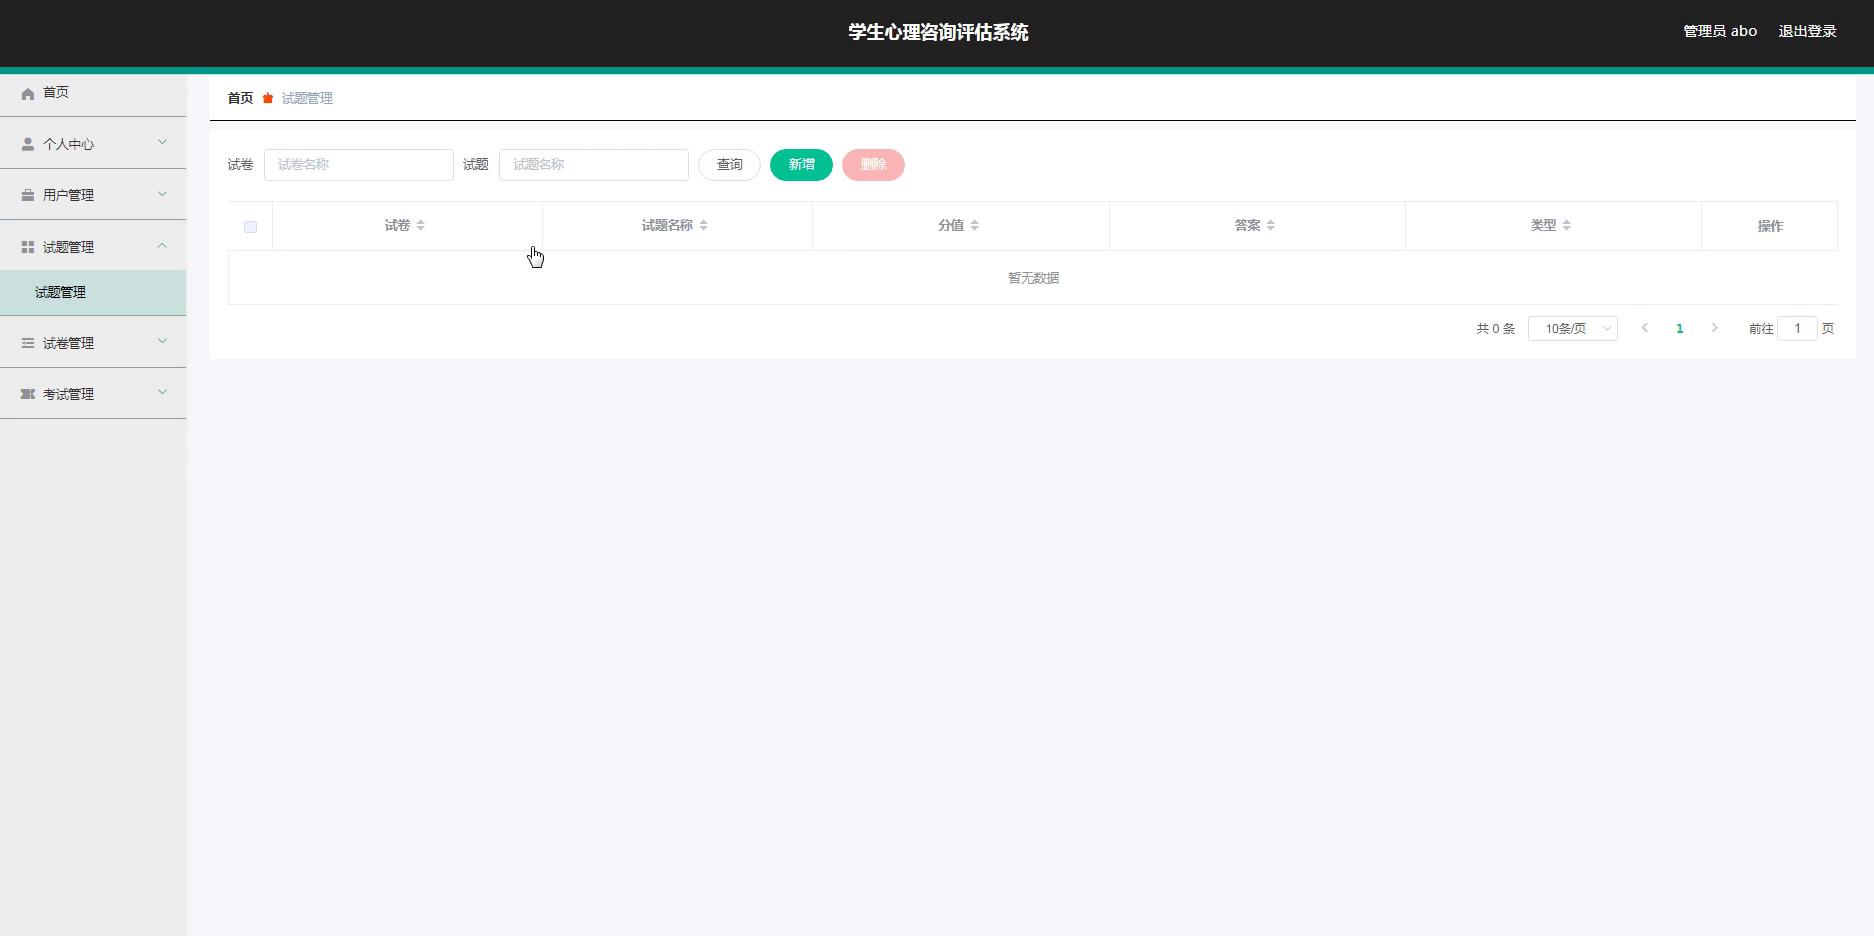Click the ticket icon beside 考试管理
The width and height of the screenshot is (1874, 936).
coord(28,394)
